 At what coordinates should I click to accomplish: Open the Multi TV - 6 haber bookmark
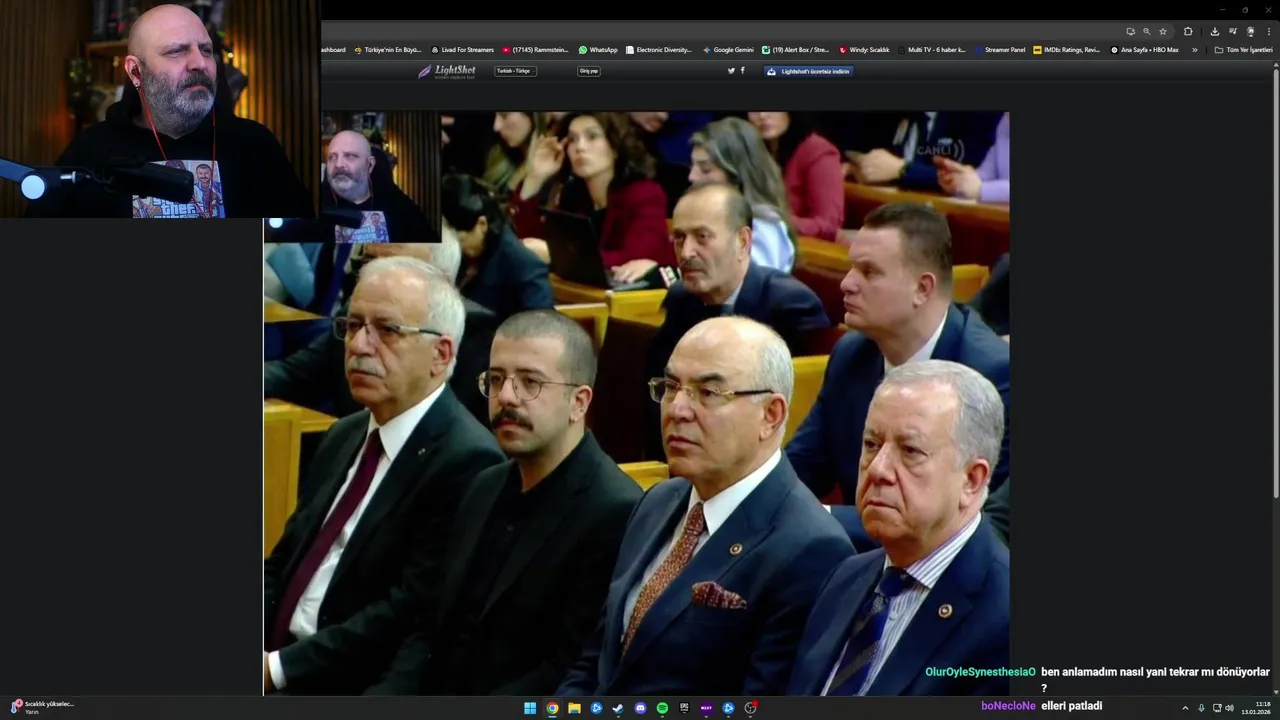pyautogui.click(x=932, y=49)
